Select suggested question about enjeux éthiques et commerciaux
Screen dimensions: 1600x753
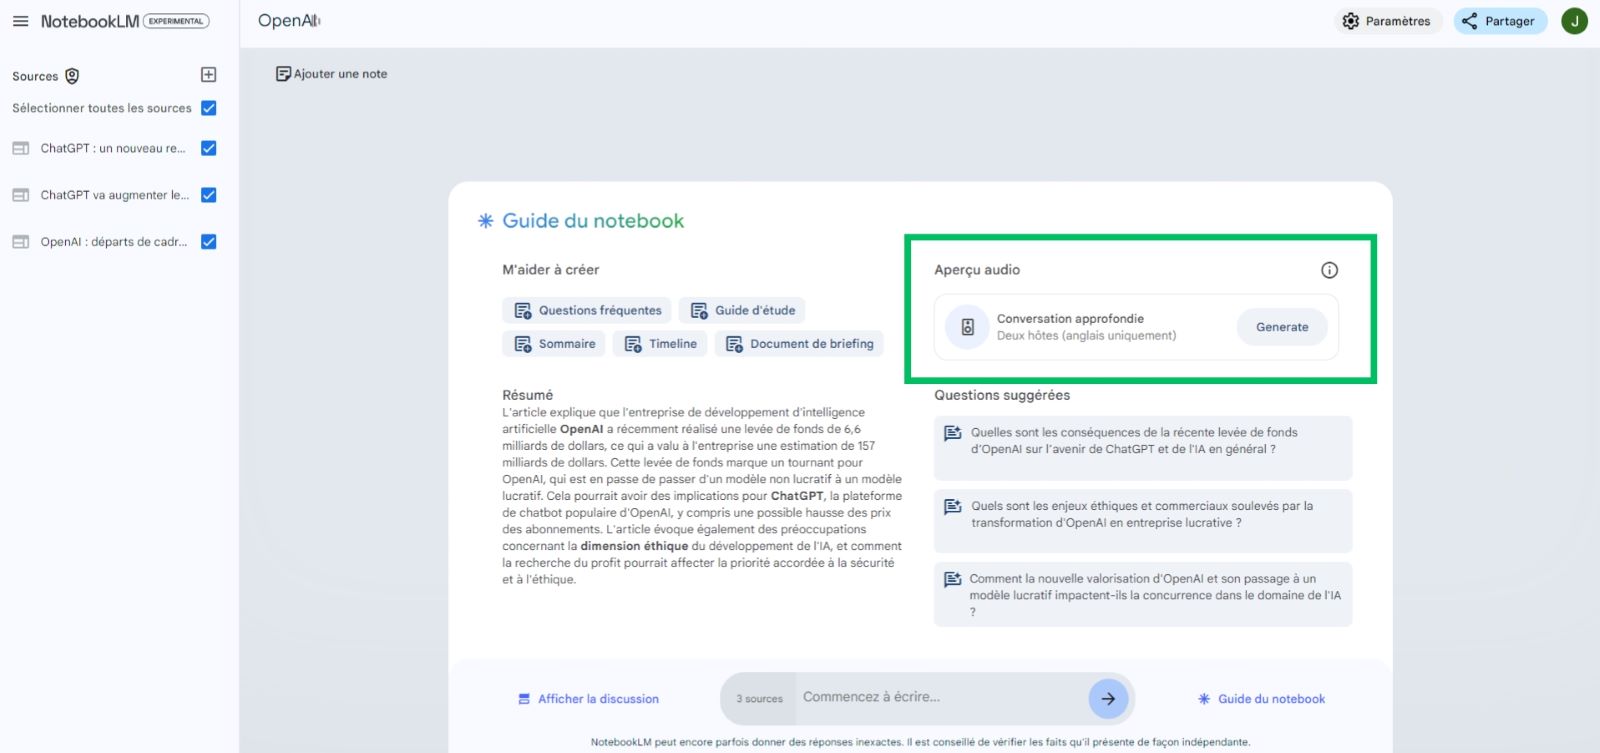tap(1143, 521)
